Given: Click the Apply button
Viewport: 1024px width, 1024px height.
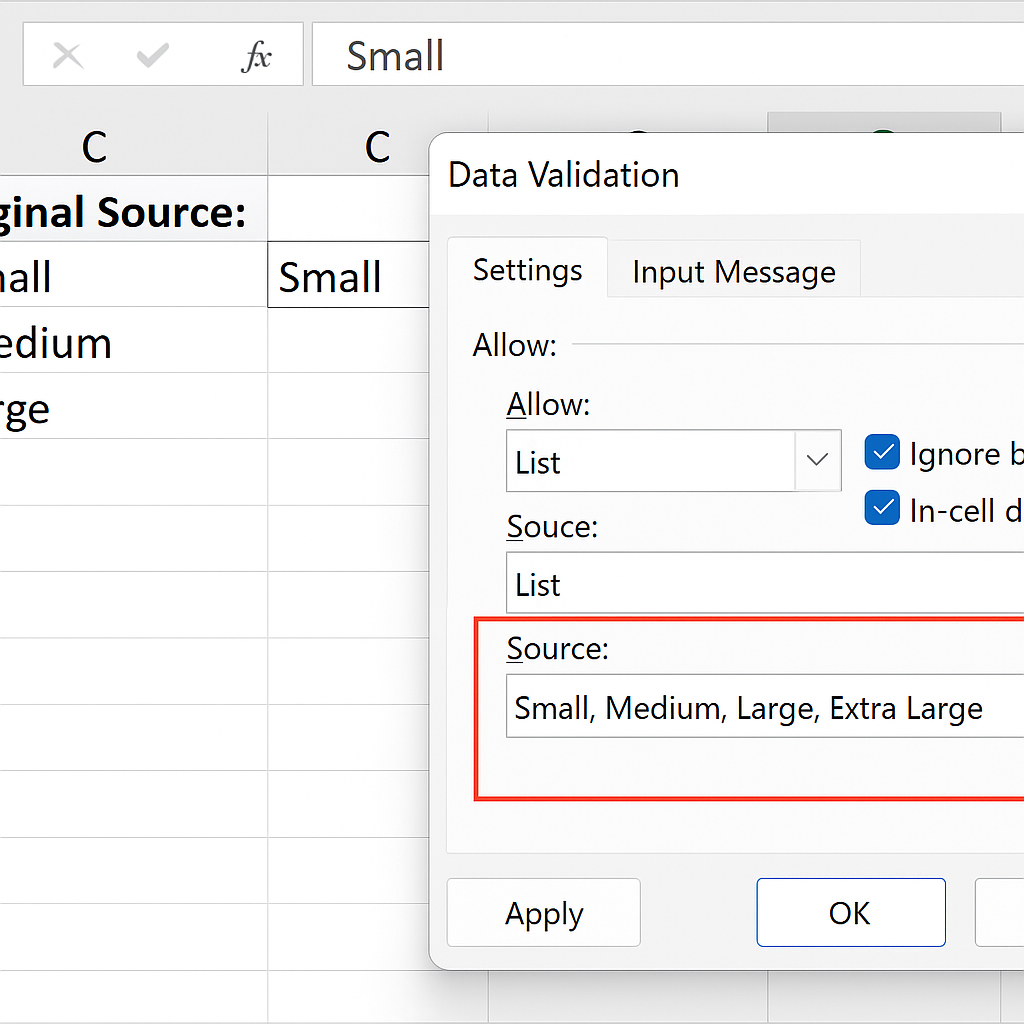Looking at the screenshot, I should coord(543,913).
